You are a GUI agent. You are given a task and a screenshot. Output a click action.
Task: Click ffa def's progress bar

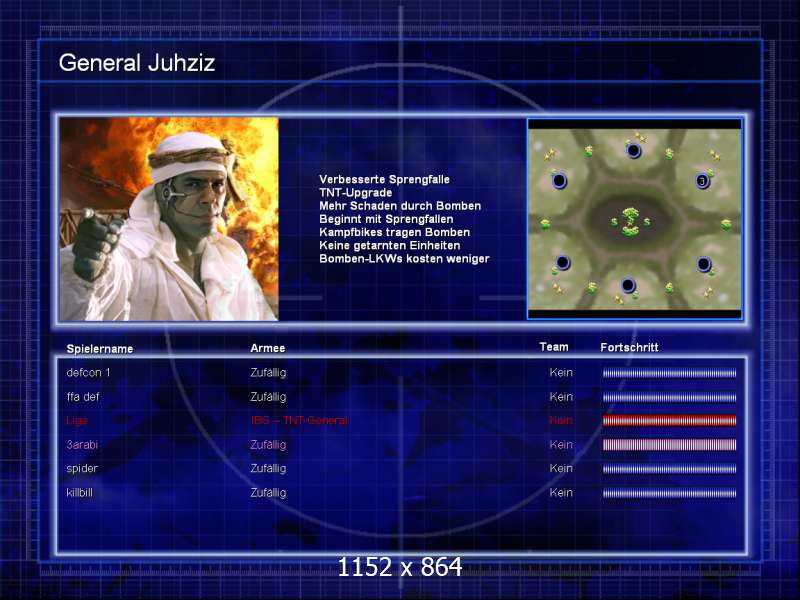coord(669,397)
